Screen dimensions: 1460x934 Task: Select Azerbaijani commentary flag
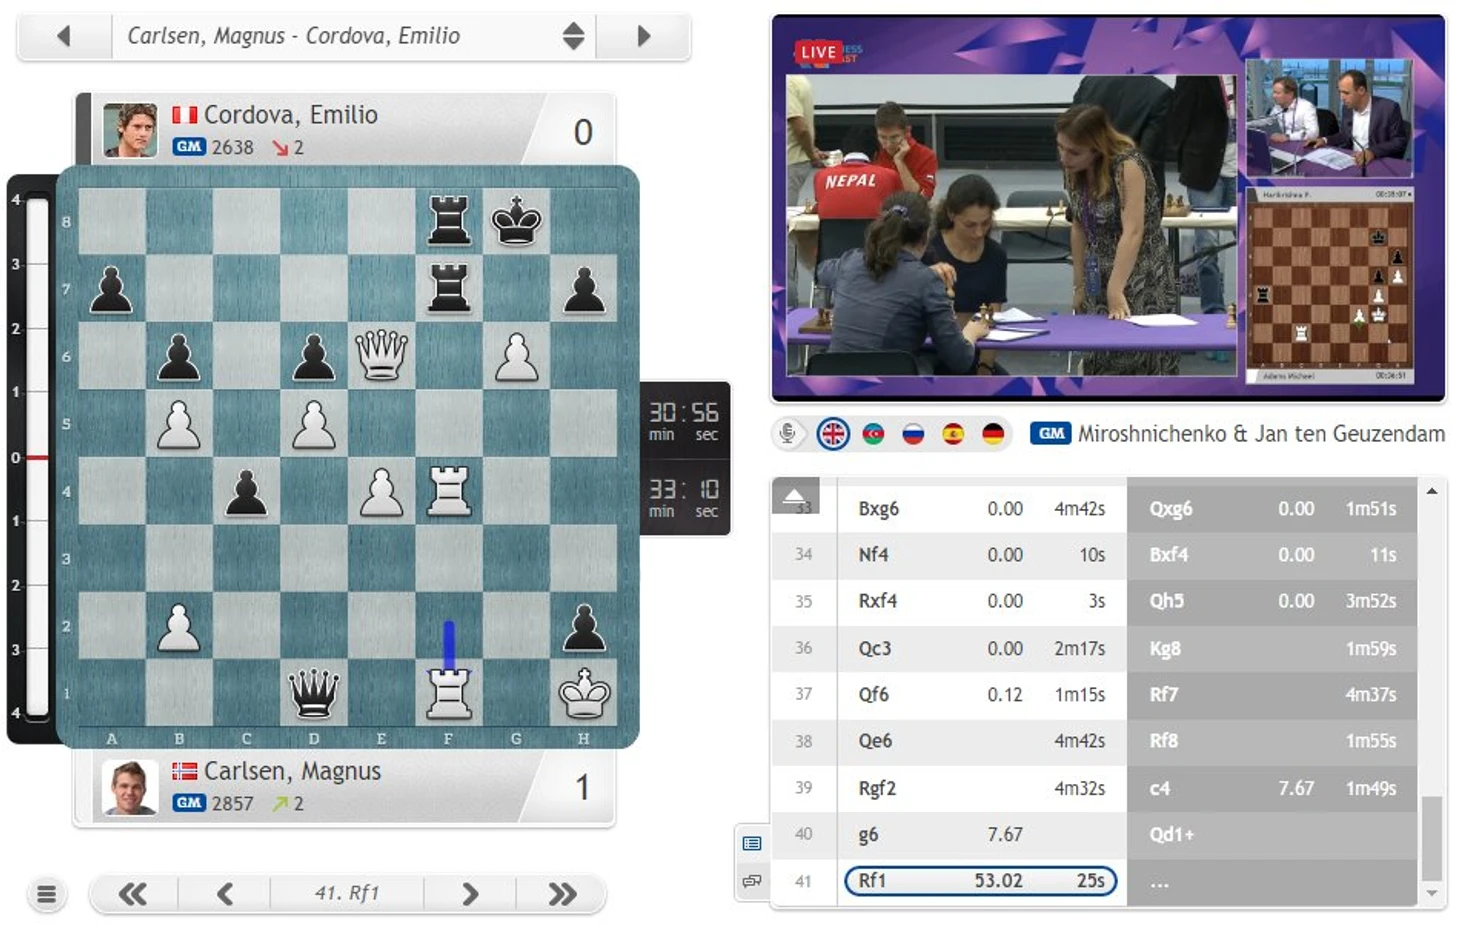873,434
